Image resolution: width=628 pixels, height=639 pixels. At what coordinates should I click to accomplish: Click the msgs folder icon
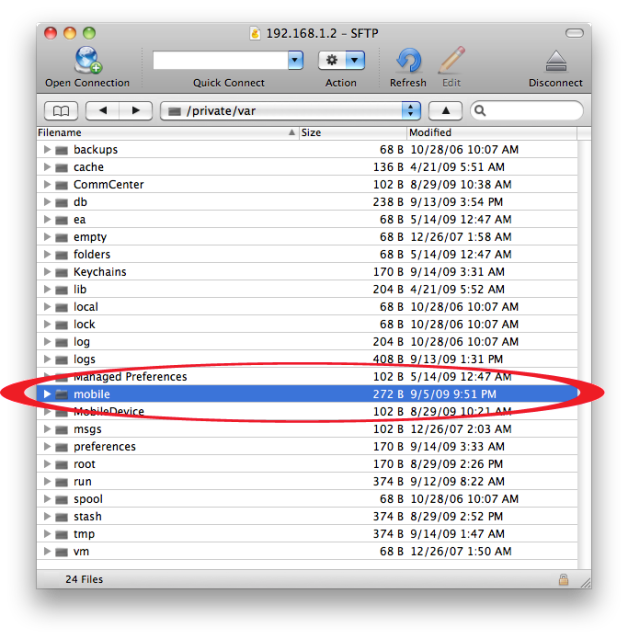click(62, 430)
